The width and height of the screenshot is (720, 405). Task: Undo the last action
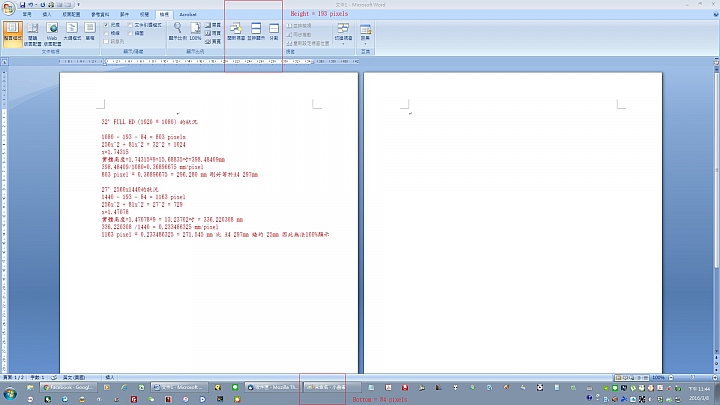pyautogui.click(x=30, y=5)
